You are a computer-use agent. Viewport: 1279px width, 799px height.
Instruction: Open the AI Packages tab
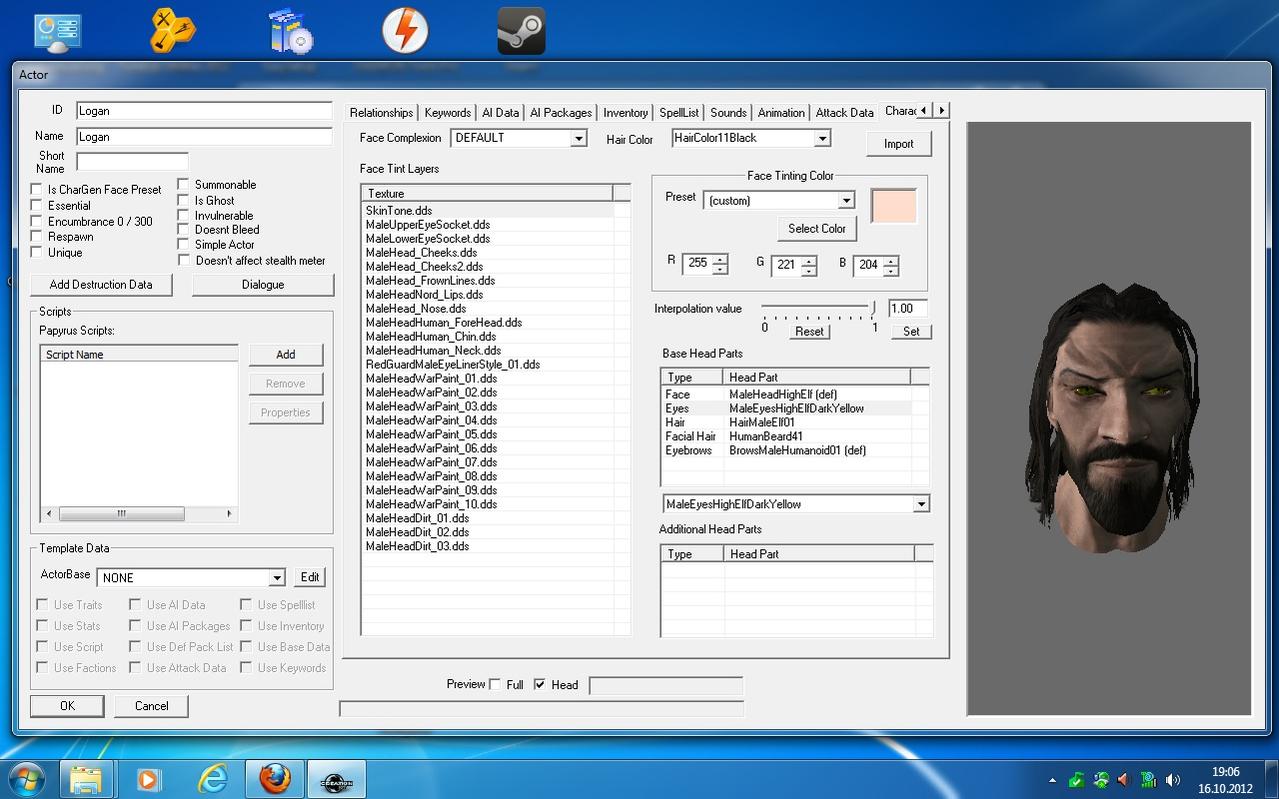tap(561, 113)
